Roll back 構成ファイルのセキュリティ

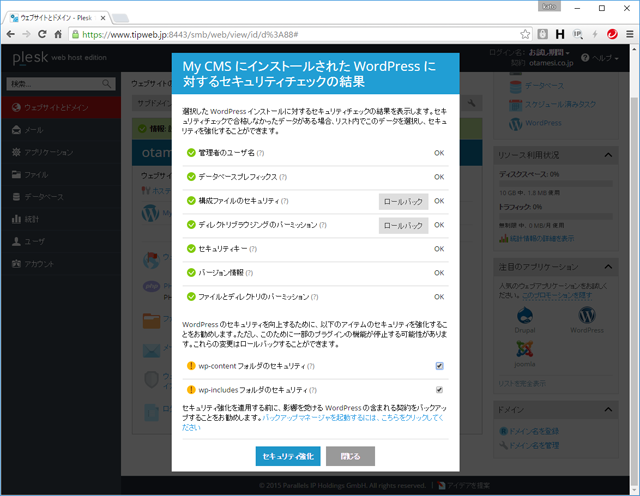point(403,202)
